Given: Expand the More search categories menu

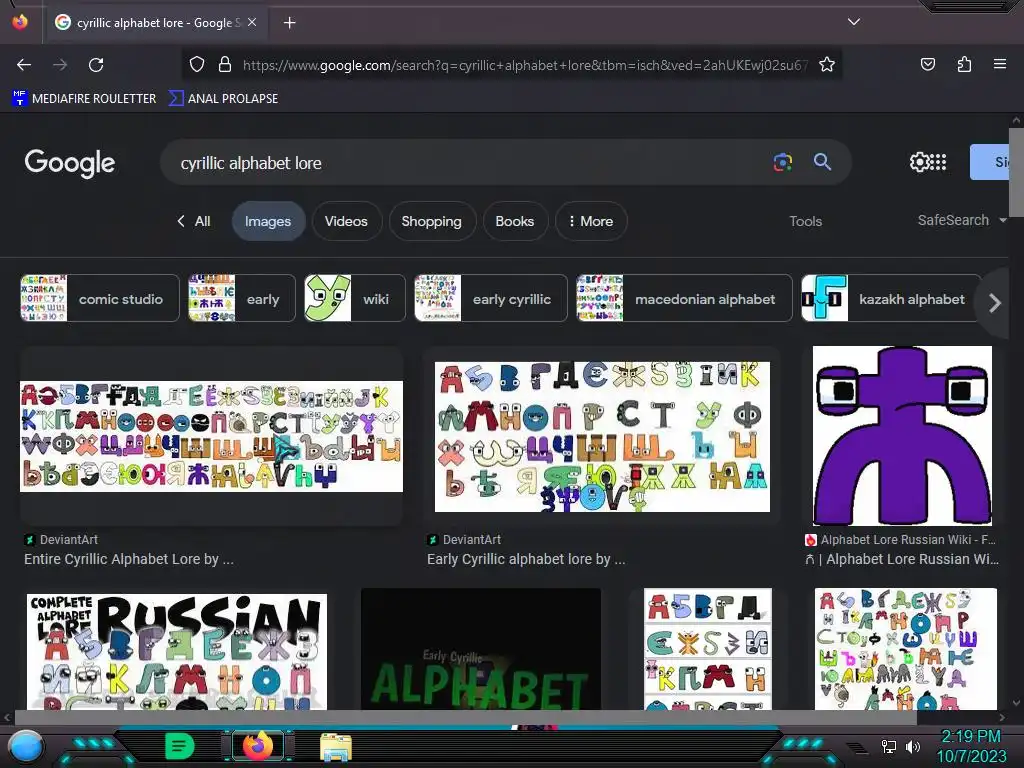Looking at the screenshot, I should coord(591,221).
